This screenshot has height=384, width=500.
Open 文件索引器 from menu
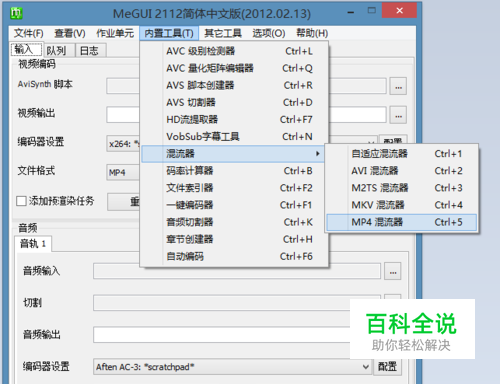point(234,188)
